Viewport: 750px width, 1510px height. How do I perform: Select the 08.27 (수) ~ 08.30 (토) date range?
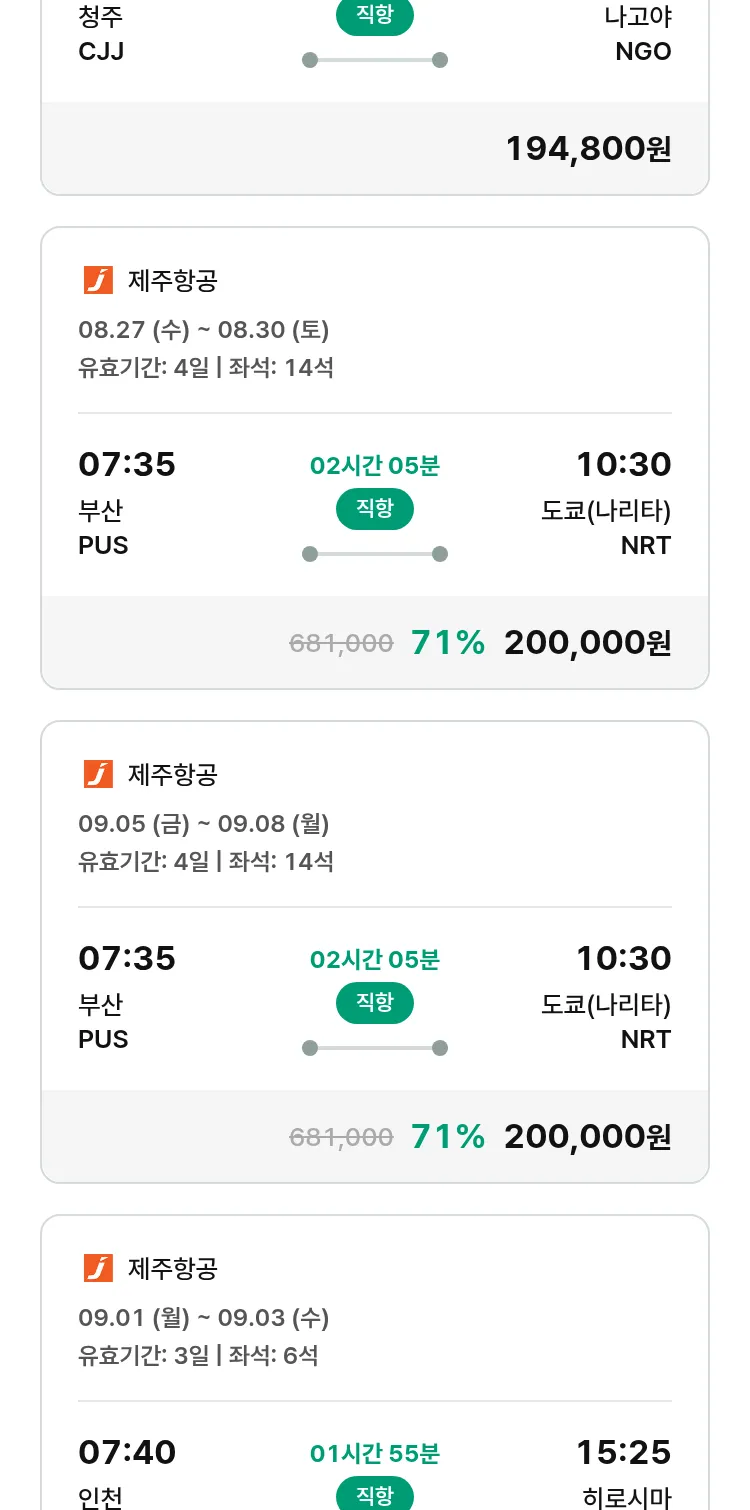204,330
